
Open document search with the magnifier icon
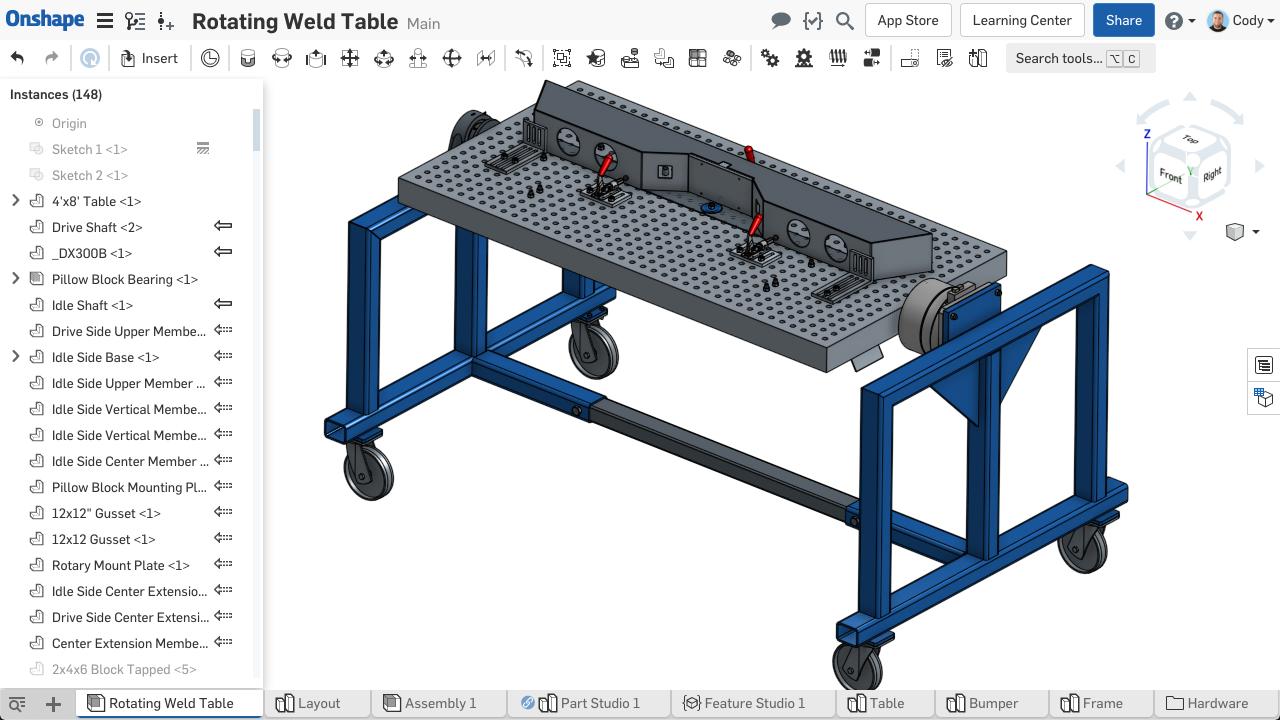coord(845,20)
